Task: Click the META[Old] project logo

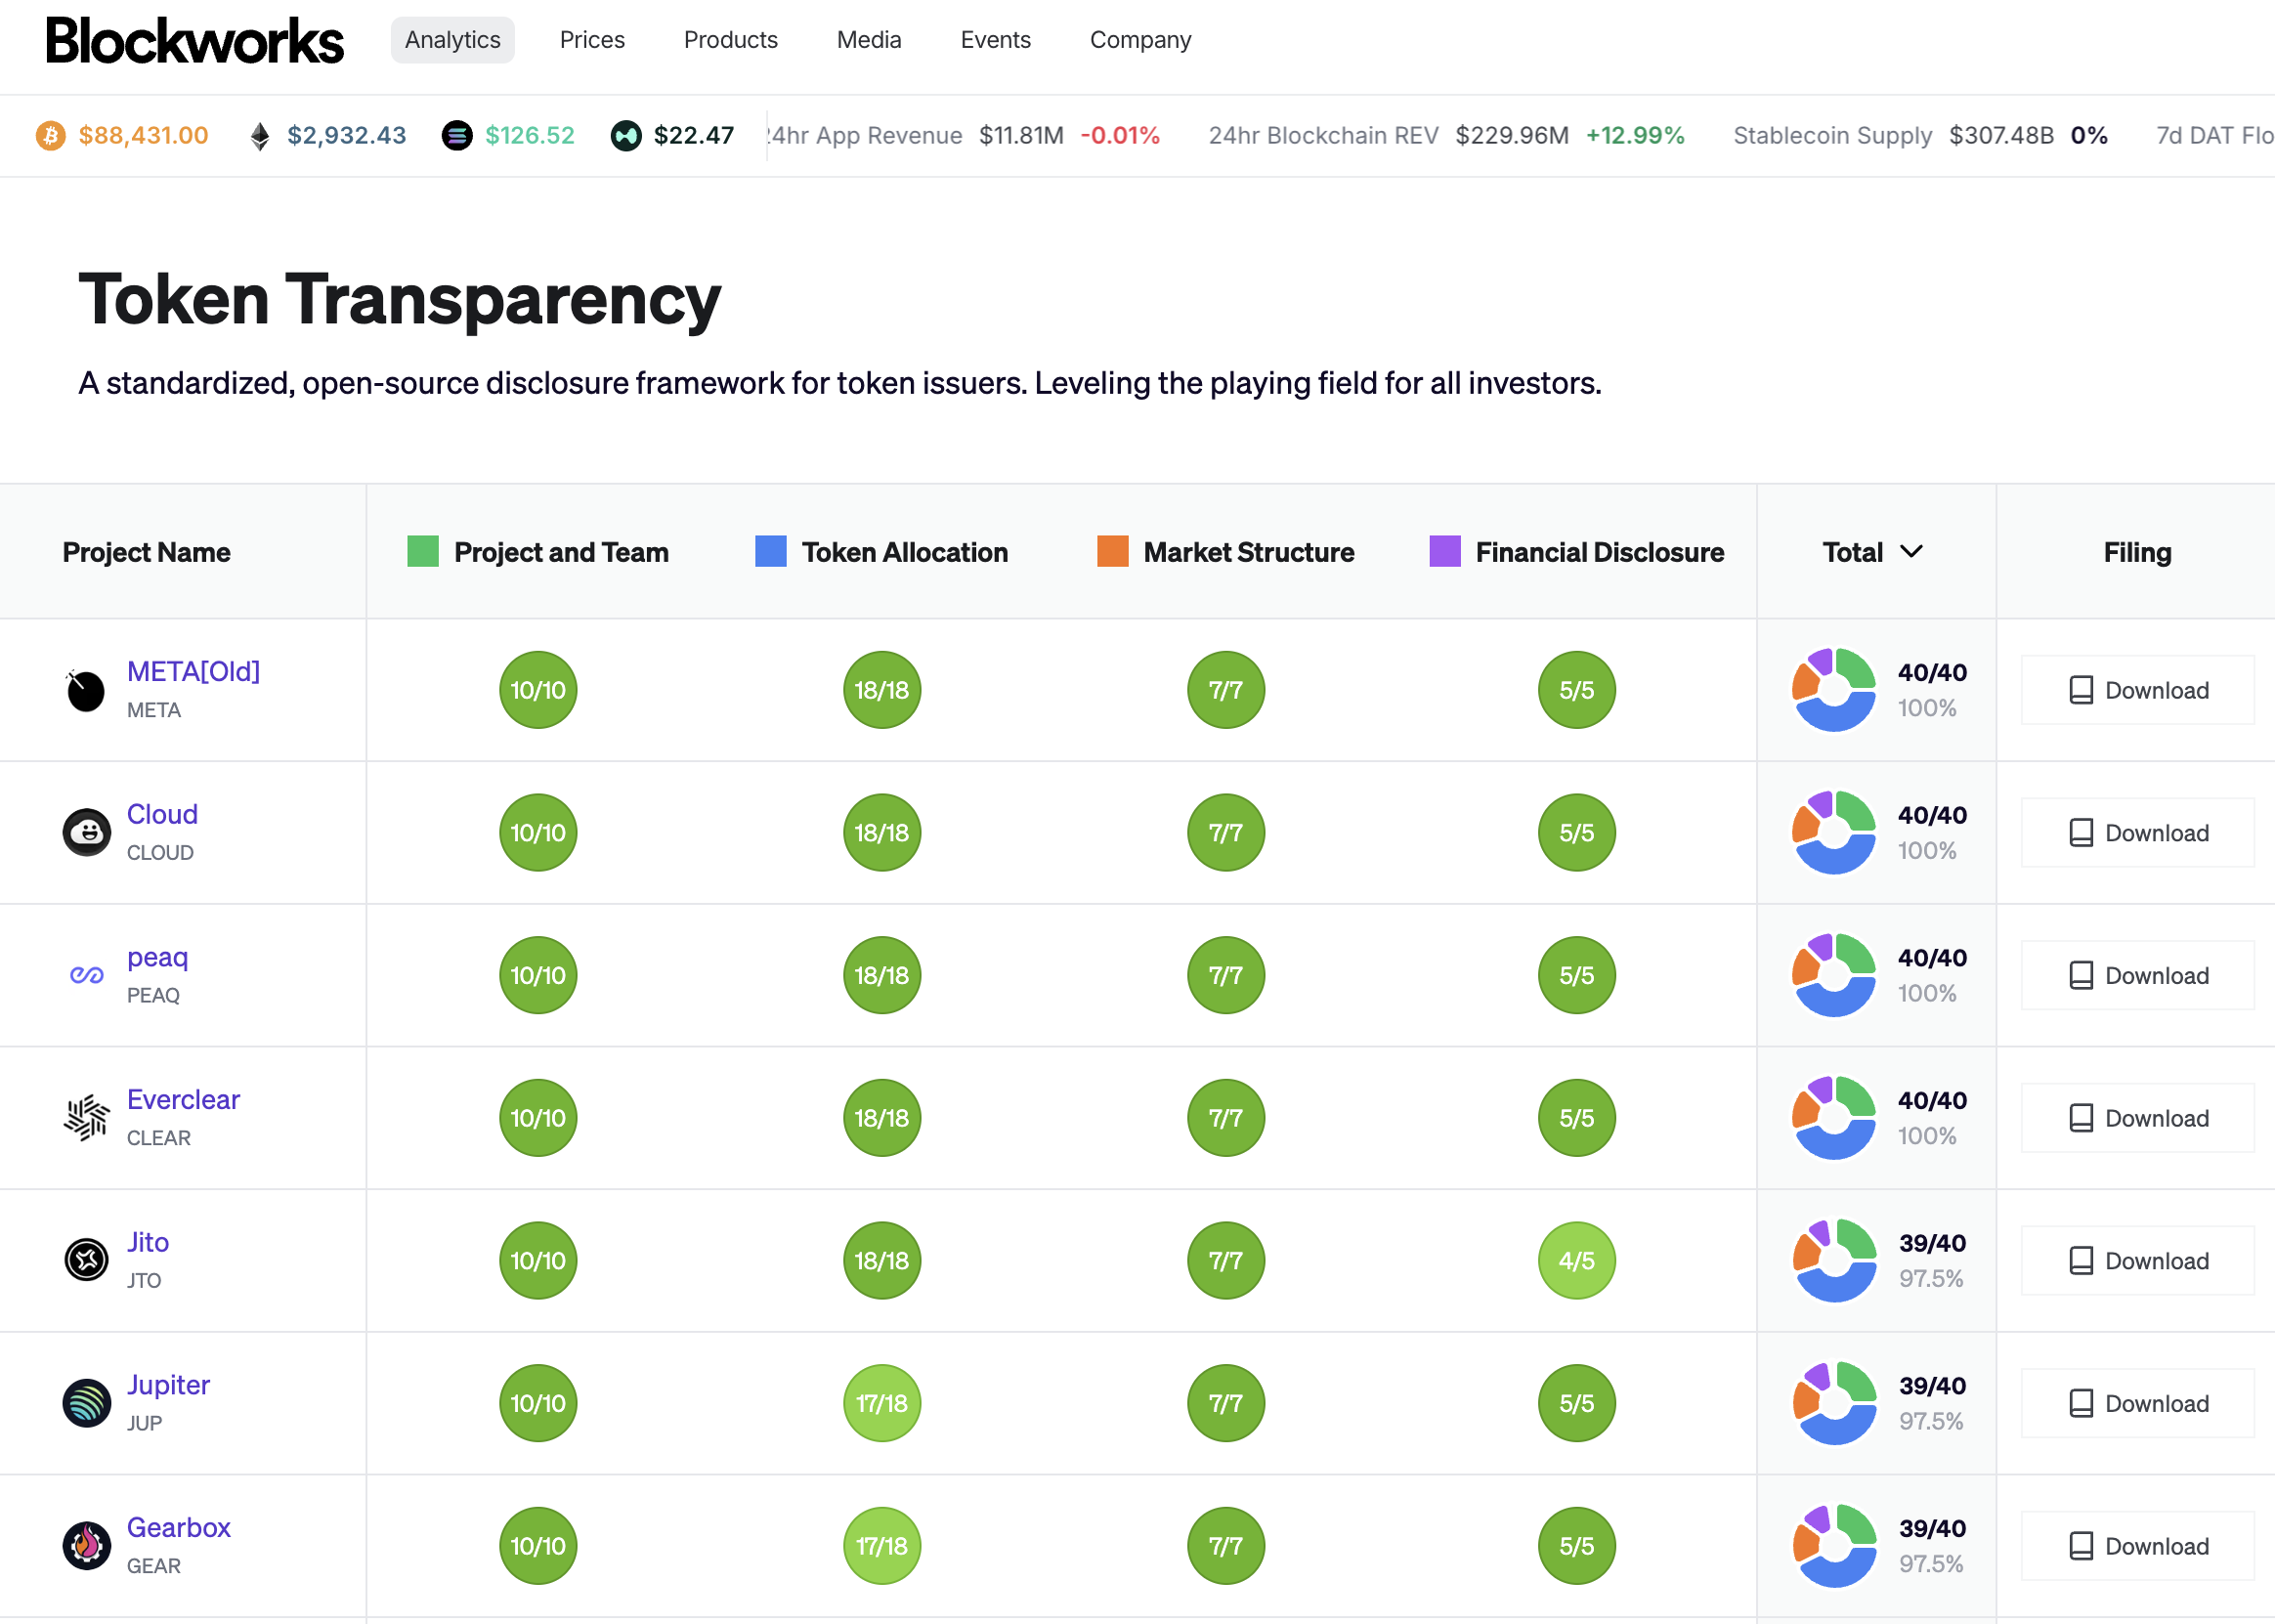Action: coord(85,689)
